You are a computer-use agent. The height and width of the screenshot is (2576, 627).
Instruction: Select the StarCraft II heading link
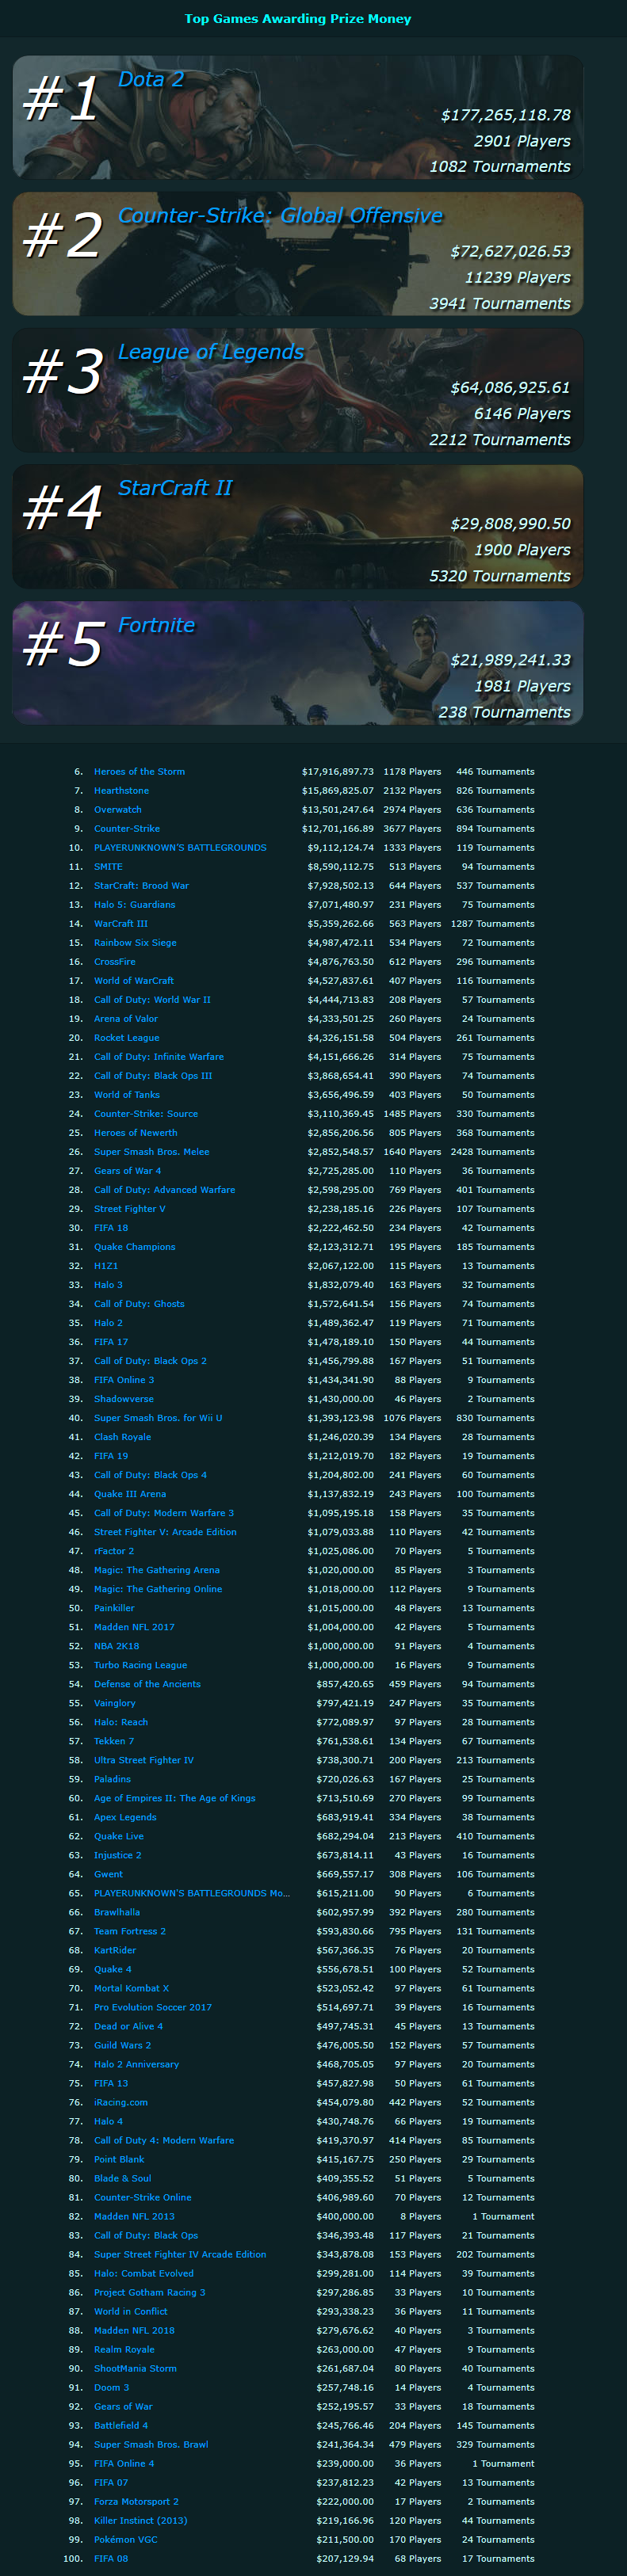point(175,488)
